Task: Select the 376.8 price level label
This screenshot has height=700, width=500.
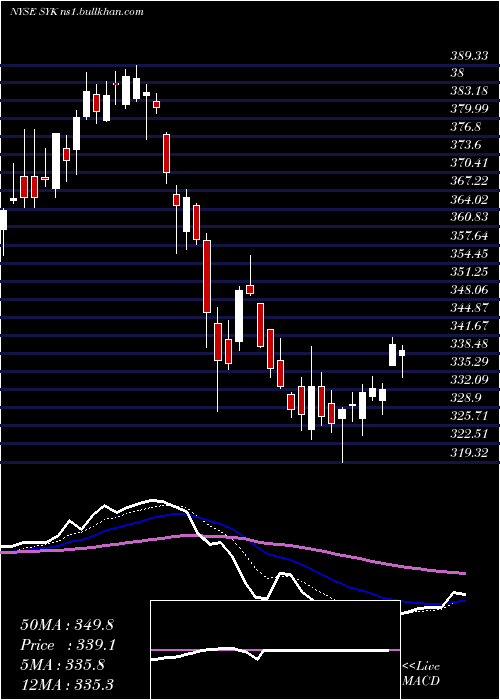Action: (x=466, y=127)
